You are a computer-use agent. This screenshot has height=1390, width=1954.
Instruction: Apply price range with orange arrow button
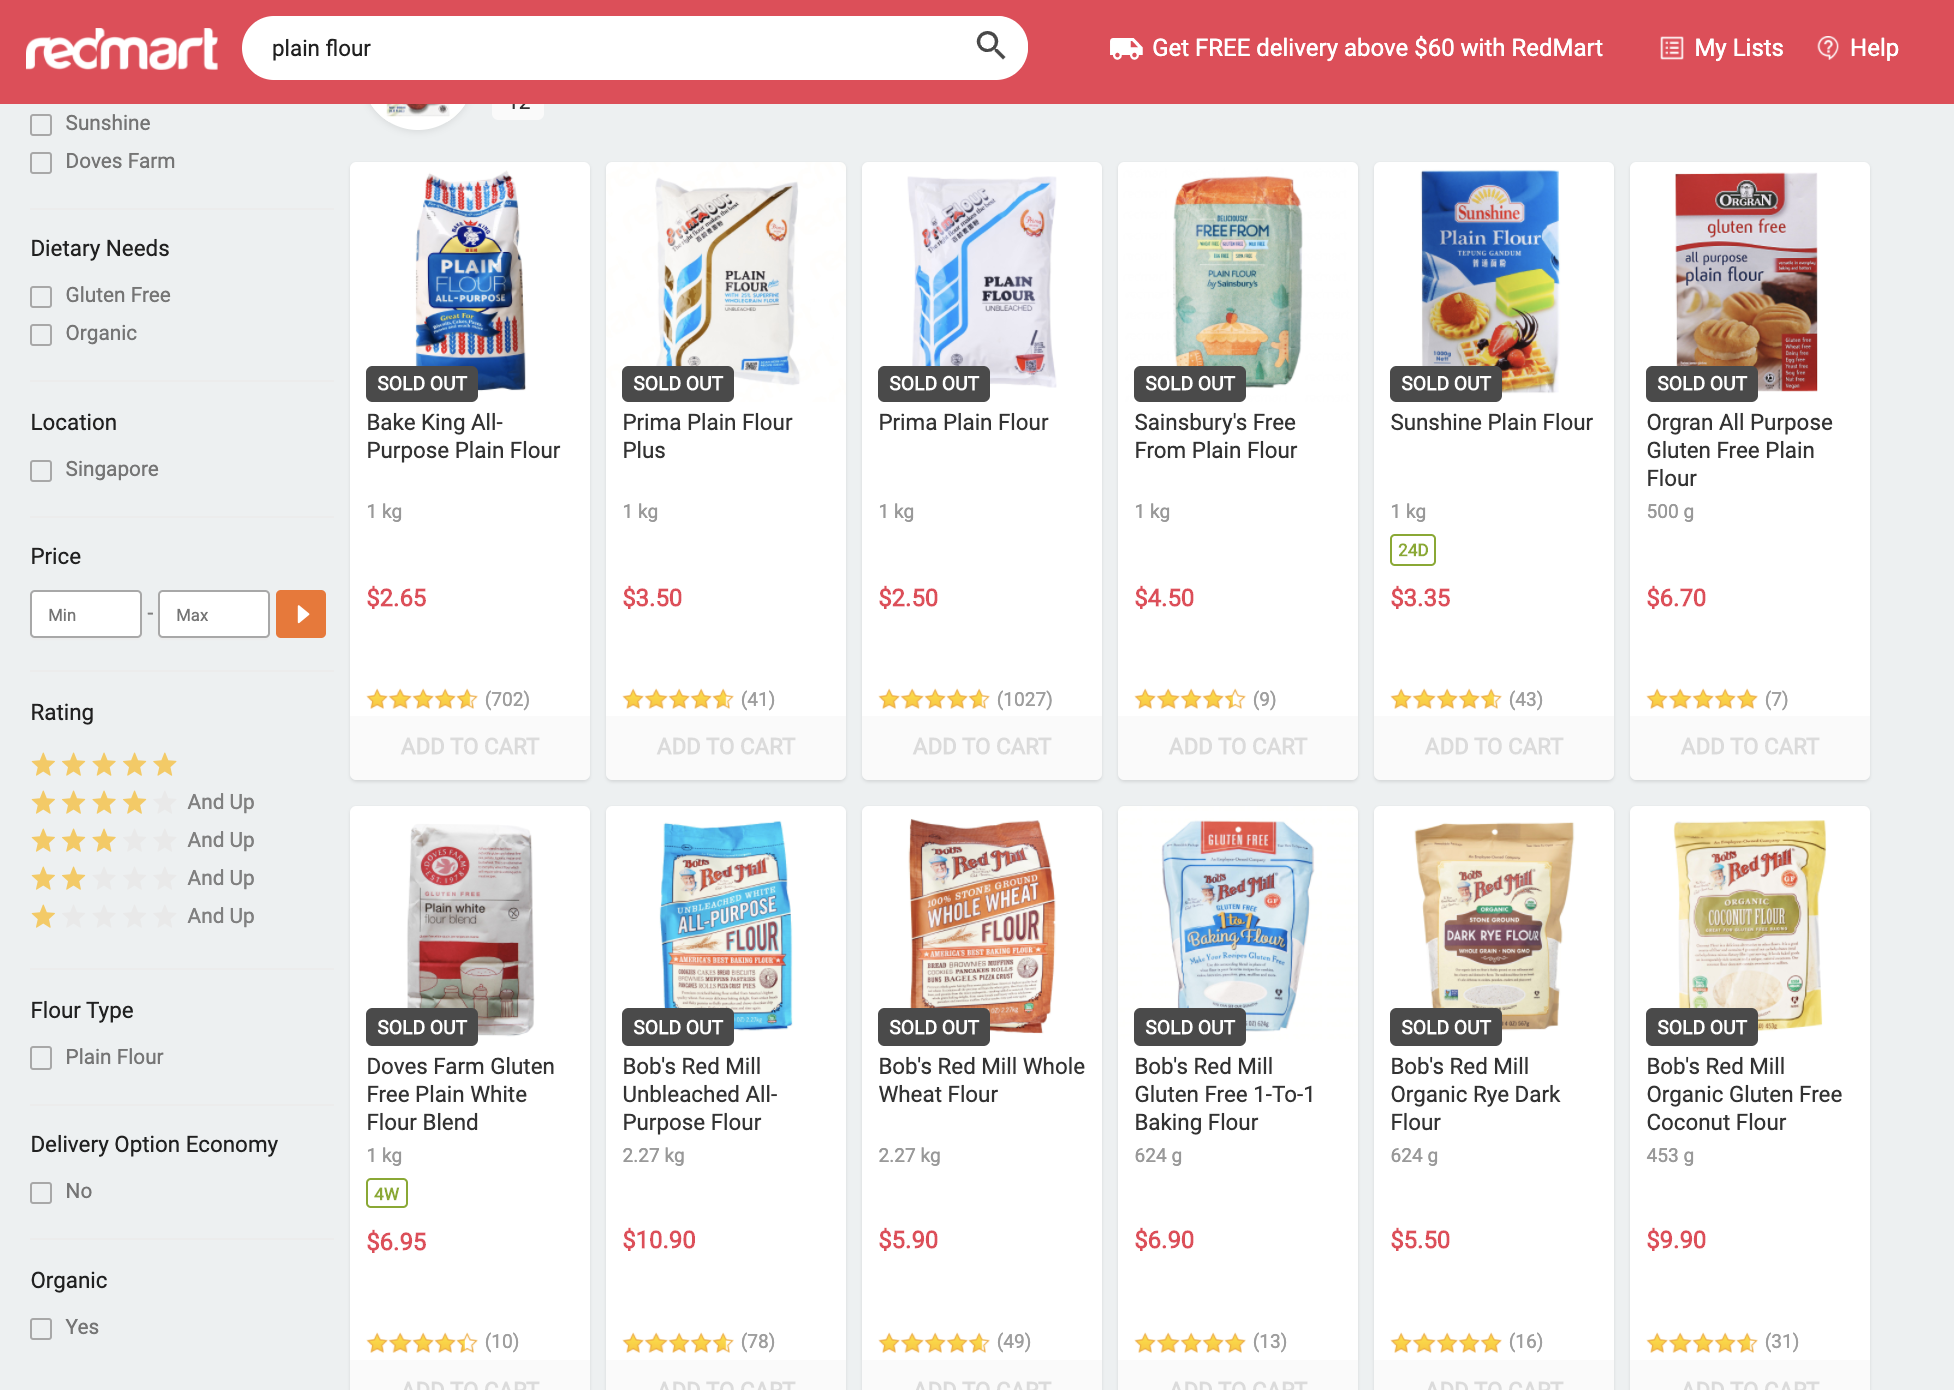click(x=301, y=614)
